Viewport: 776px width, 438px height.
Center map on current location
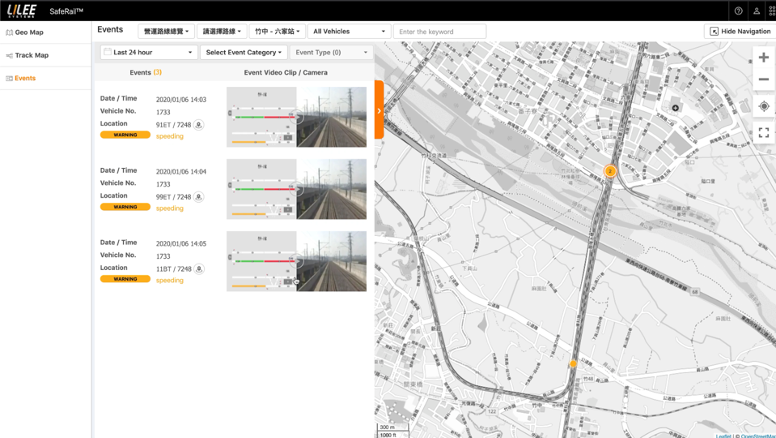tap(764, 106)
